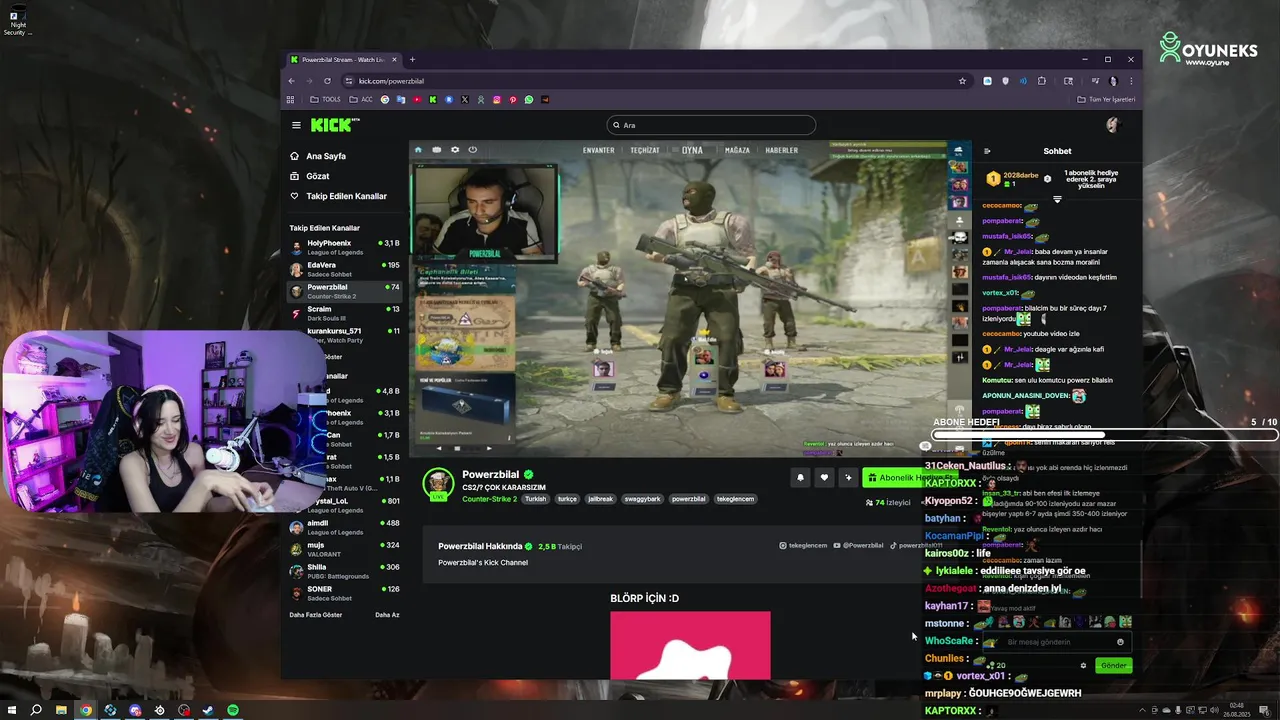
Task: Open chat settings gear icon
Action: tap(1083, 665)
